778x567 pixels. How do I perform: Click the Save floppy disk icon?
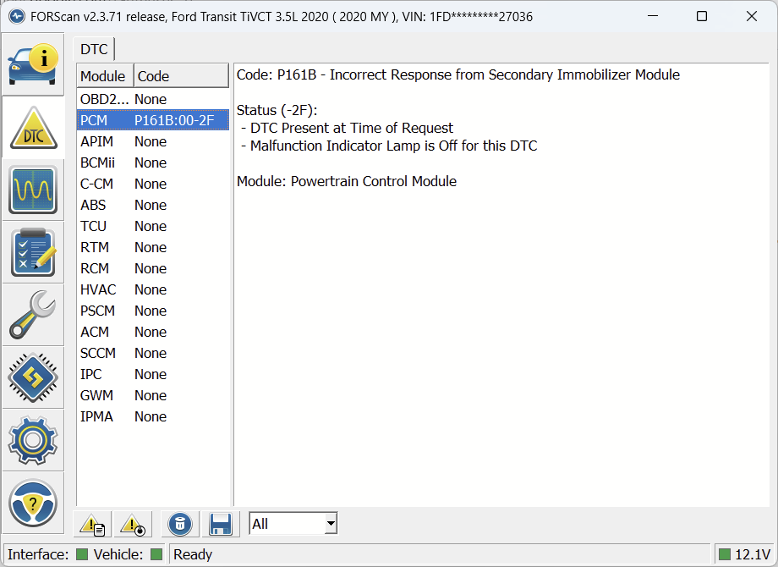pos(220,524)
